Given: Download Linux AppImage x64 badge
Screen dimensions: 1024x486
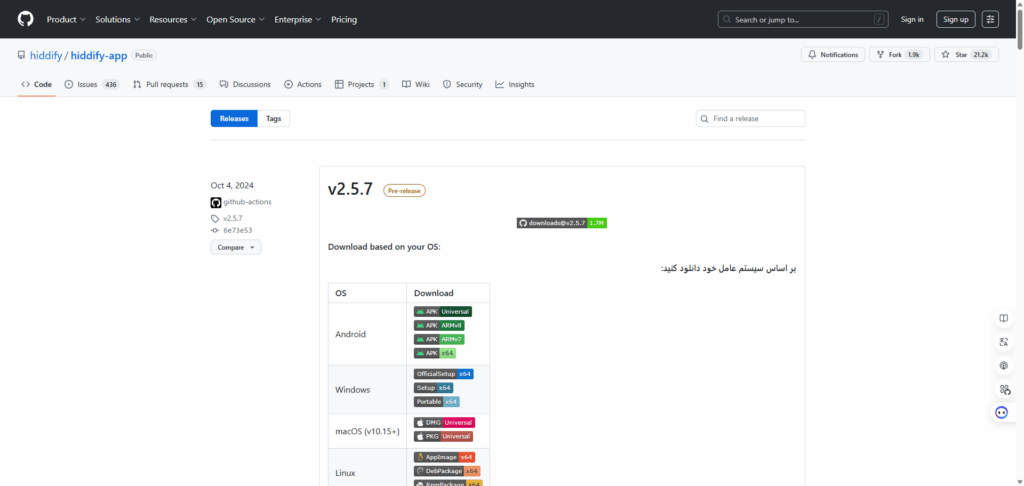Looking at the screenshot, I should coord(445,457).
